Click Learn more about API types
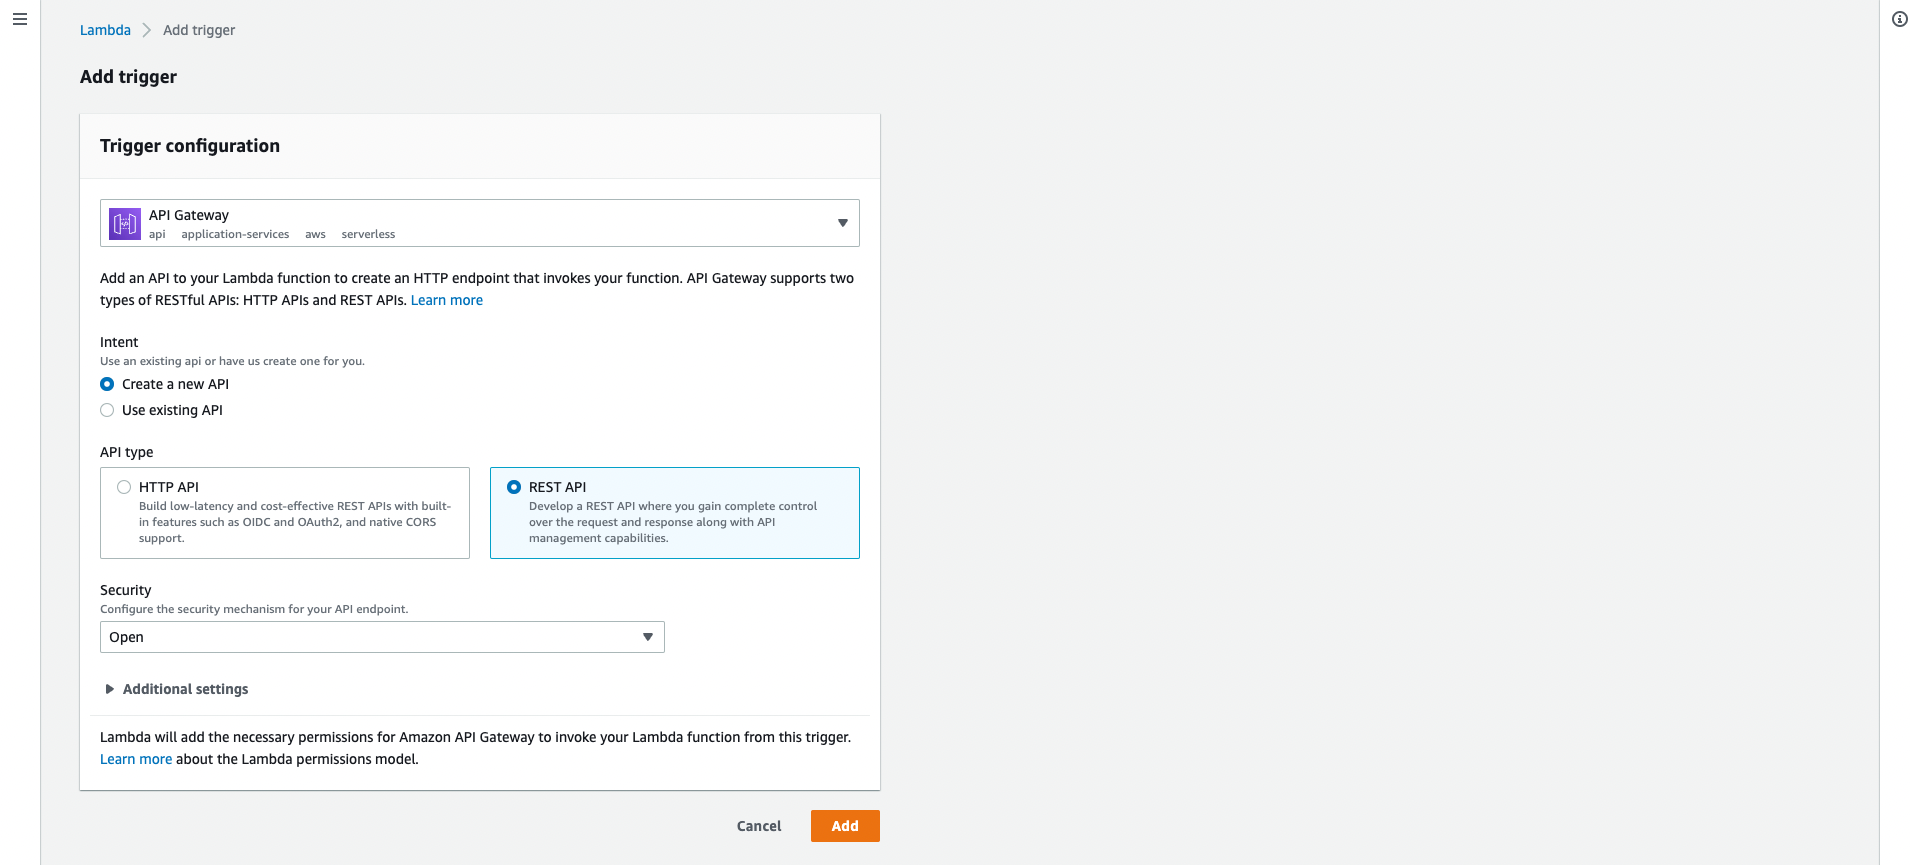This screenshot has width=1910, height=865. point(446,300)
